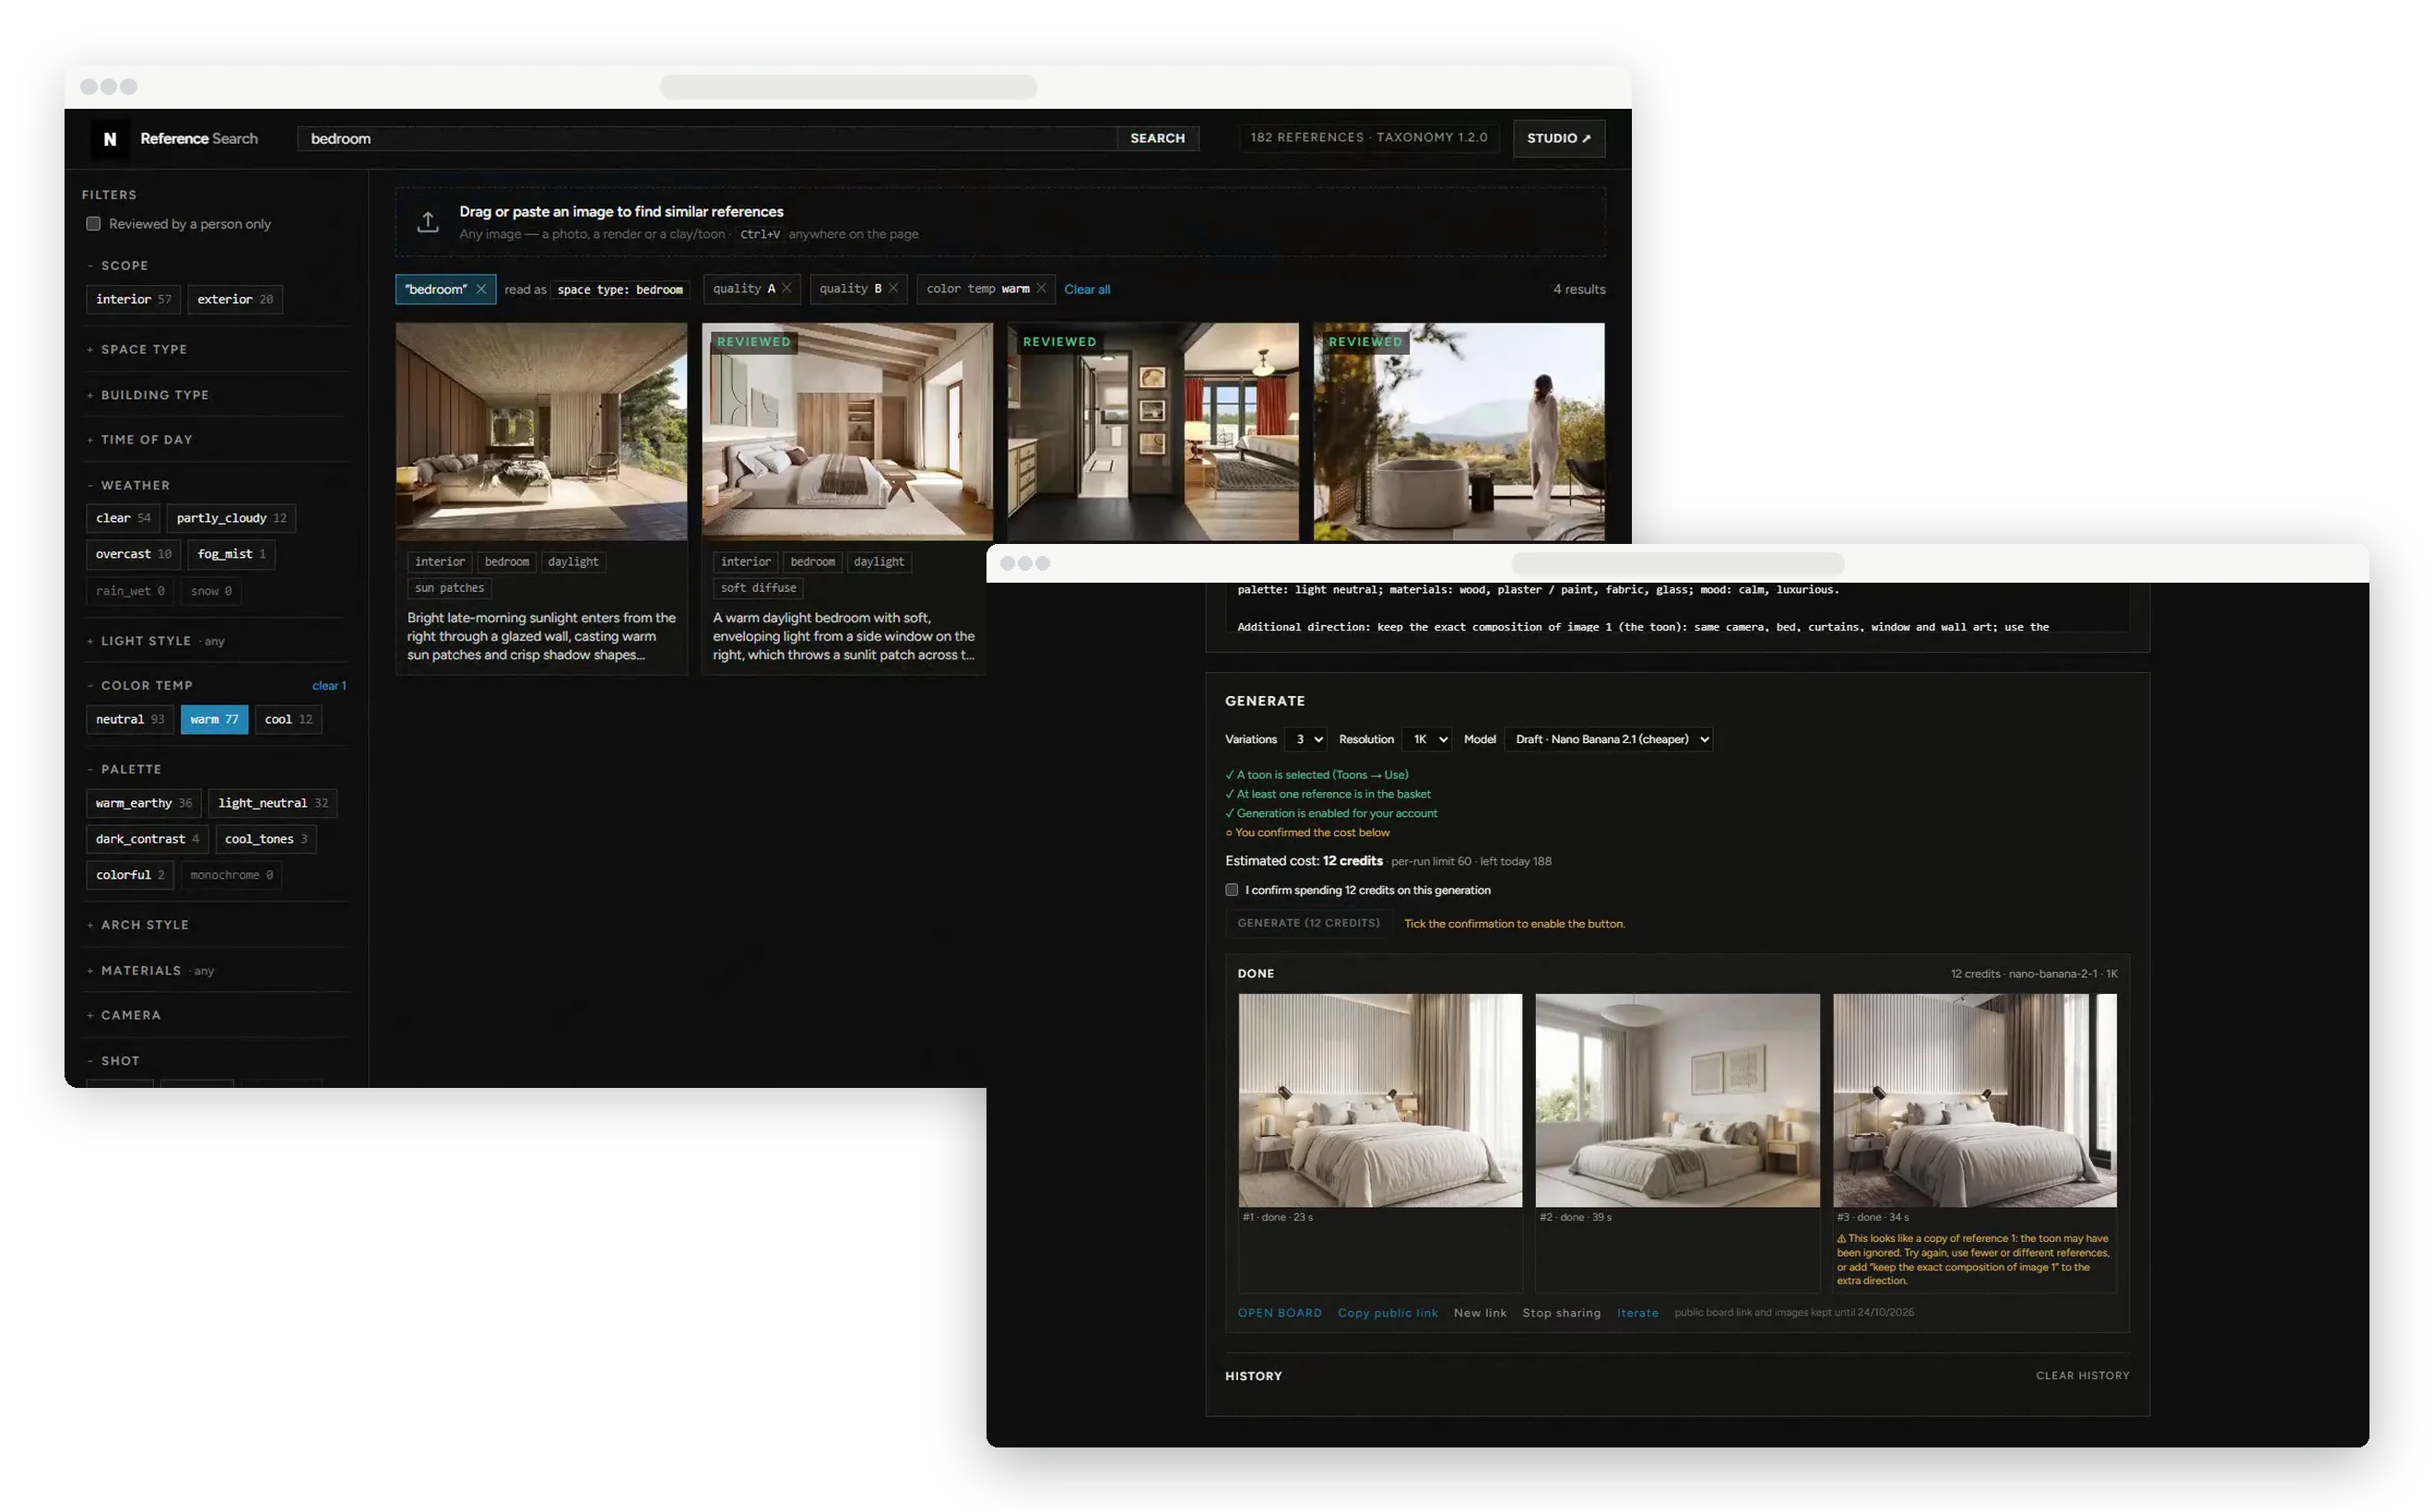
Task: Click CLEAR HISTORY
Action: tap(2082, 1376)
